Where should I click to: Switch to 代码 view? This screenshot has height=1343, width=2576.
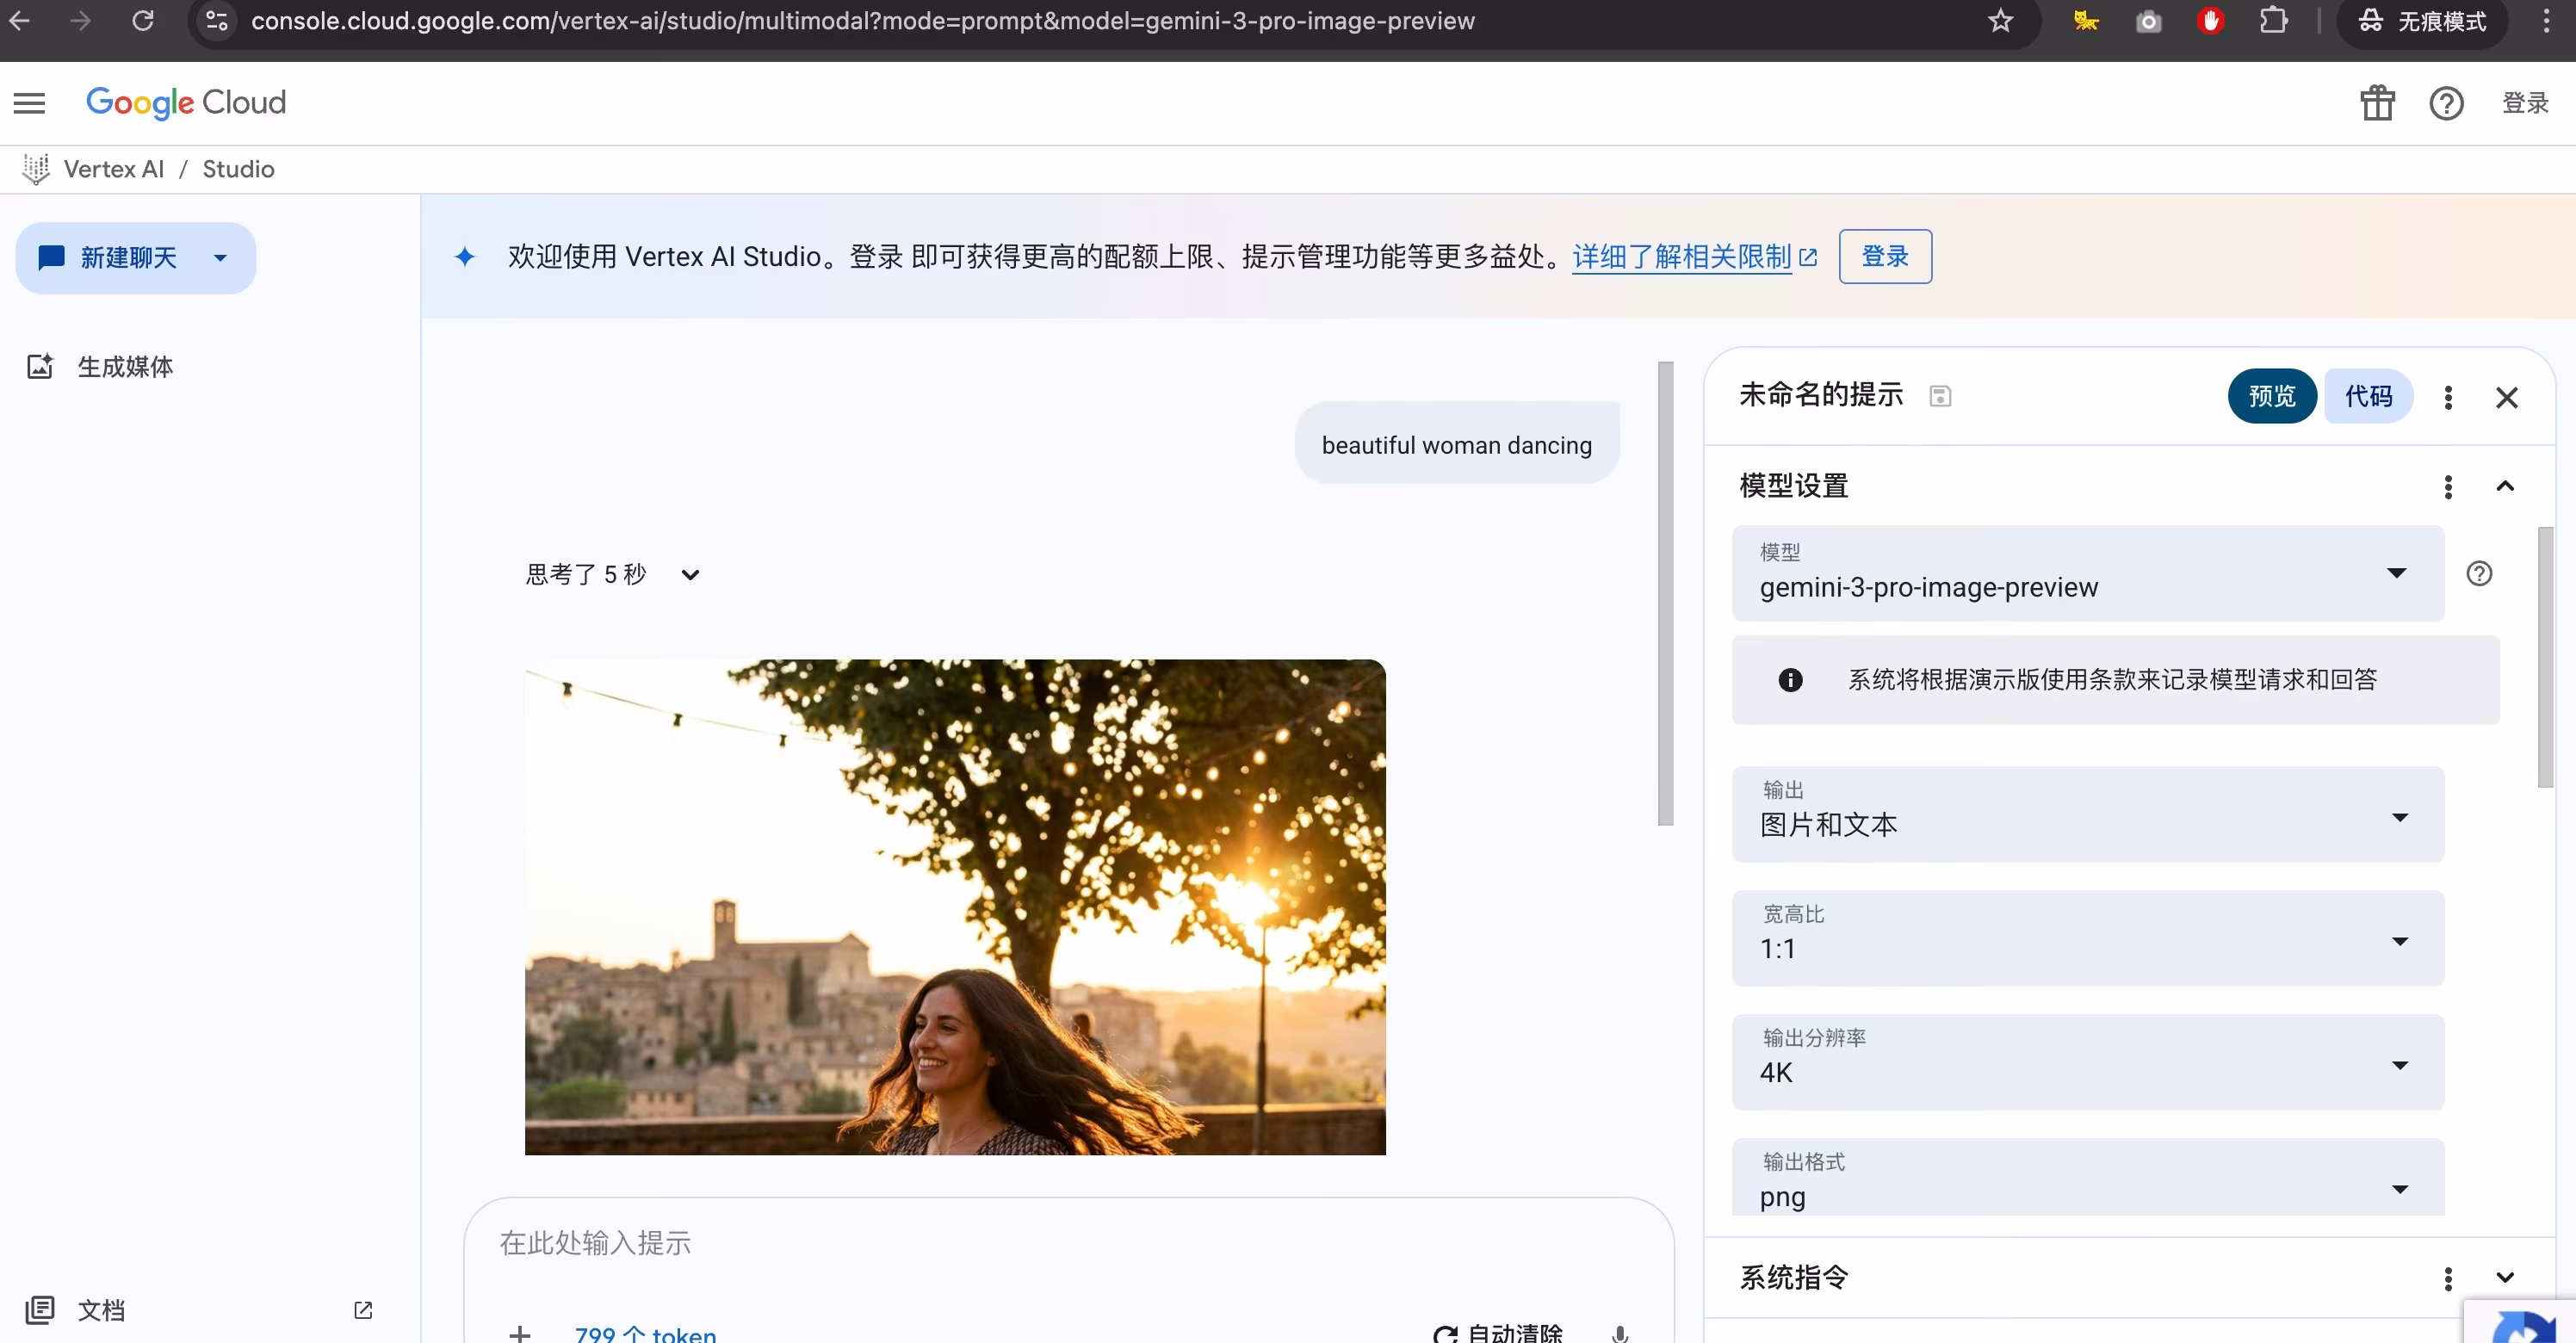pos(2368,395)
